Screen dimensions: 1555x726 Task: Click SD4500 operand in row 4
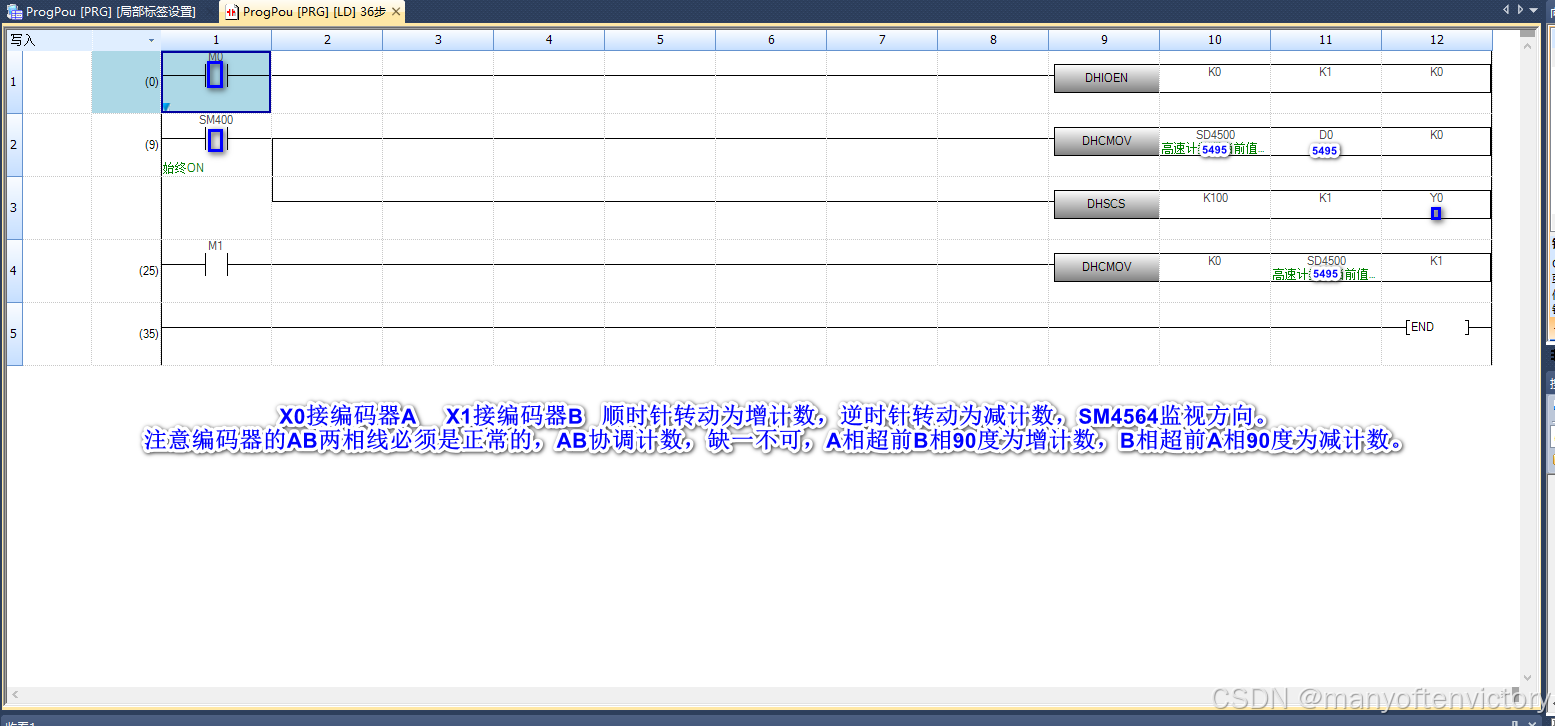(x=1326, y=261)
